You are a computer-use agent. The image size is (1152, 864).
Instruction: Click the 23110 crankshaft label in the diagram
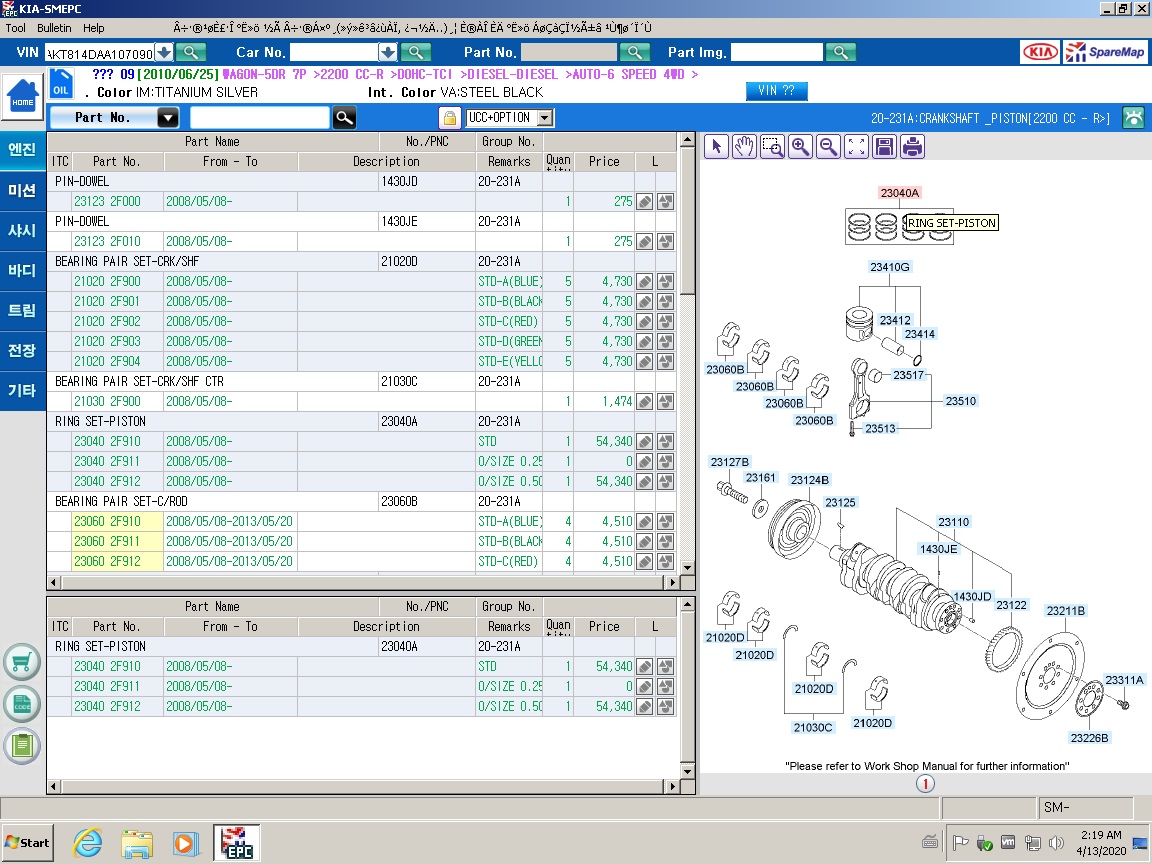pyautogui.click(x=954, y=522)
